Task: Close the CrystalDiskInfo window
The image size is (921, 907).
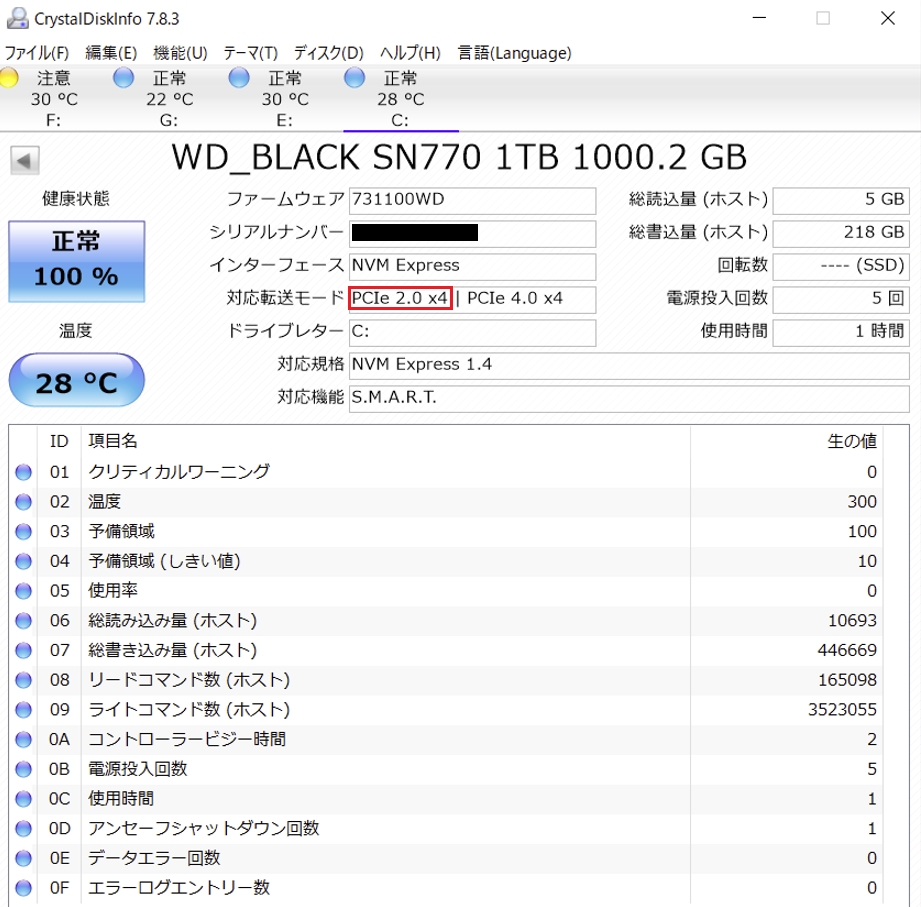Action: (888, 18)
